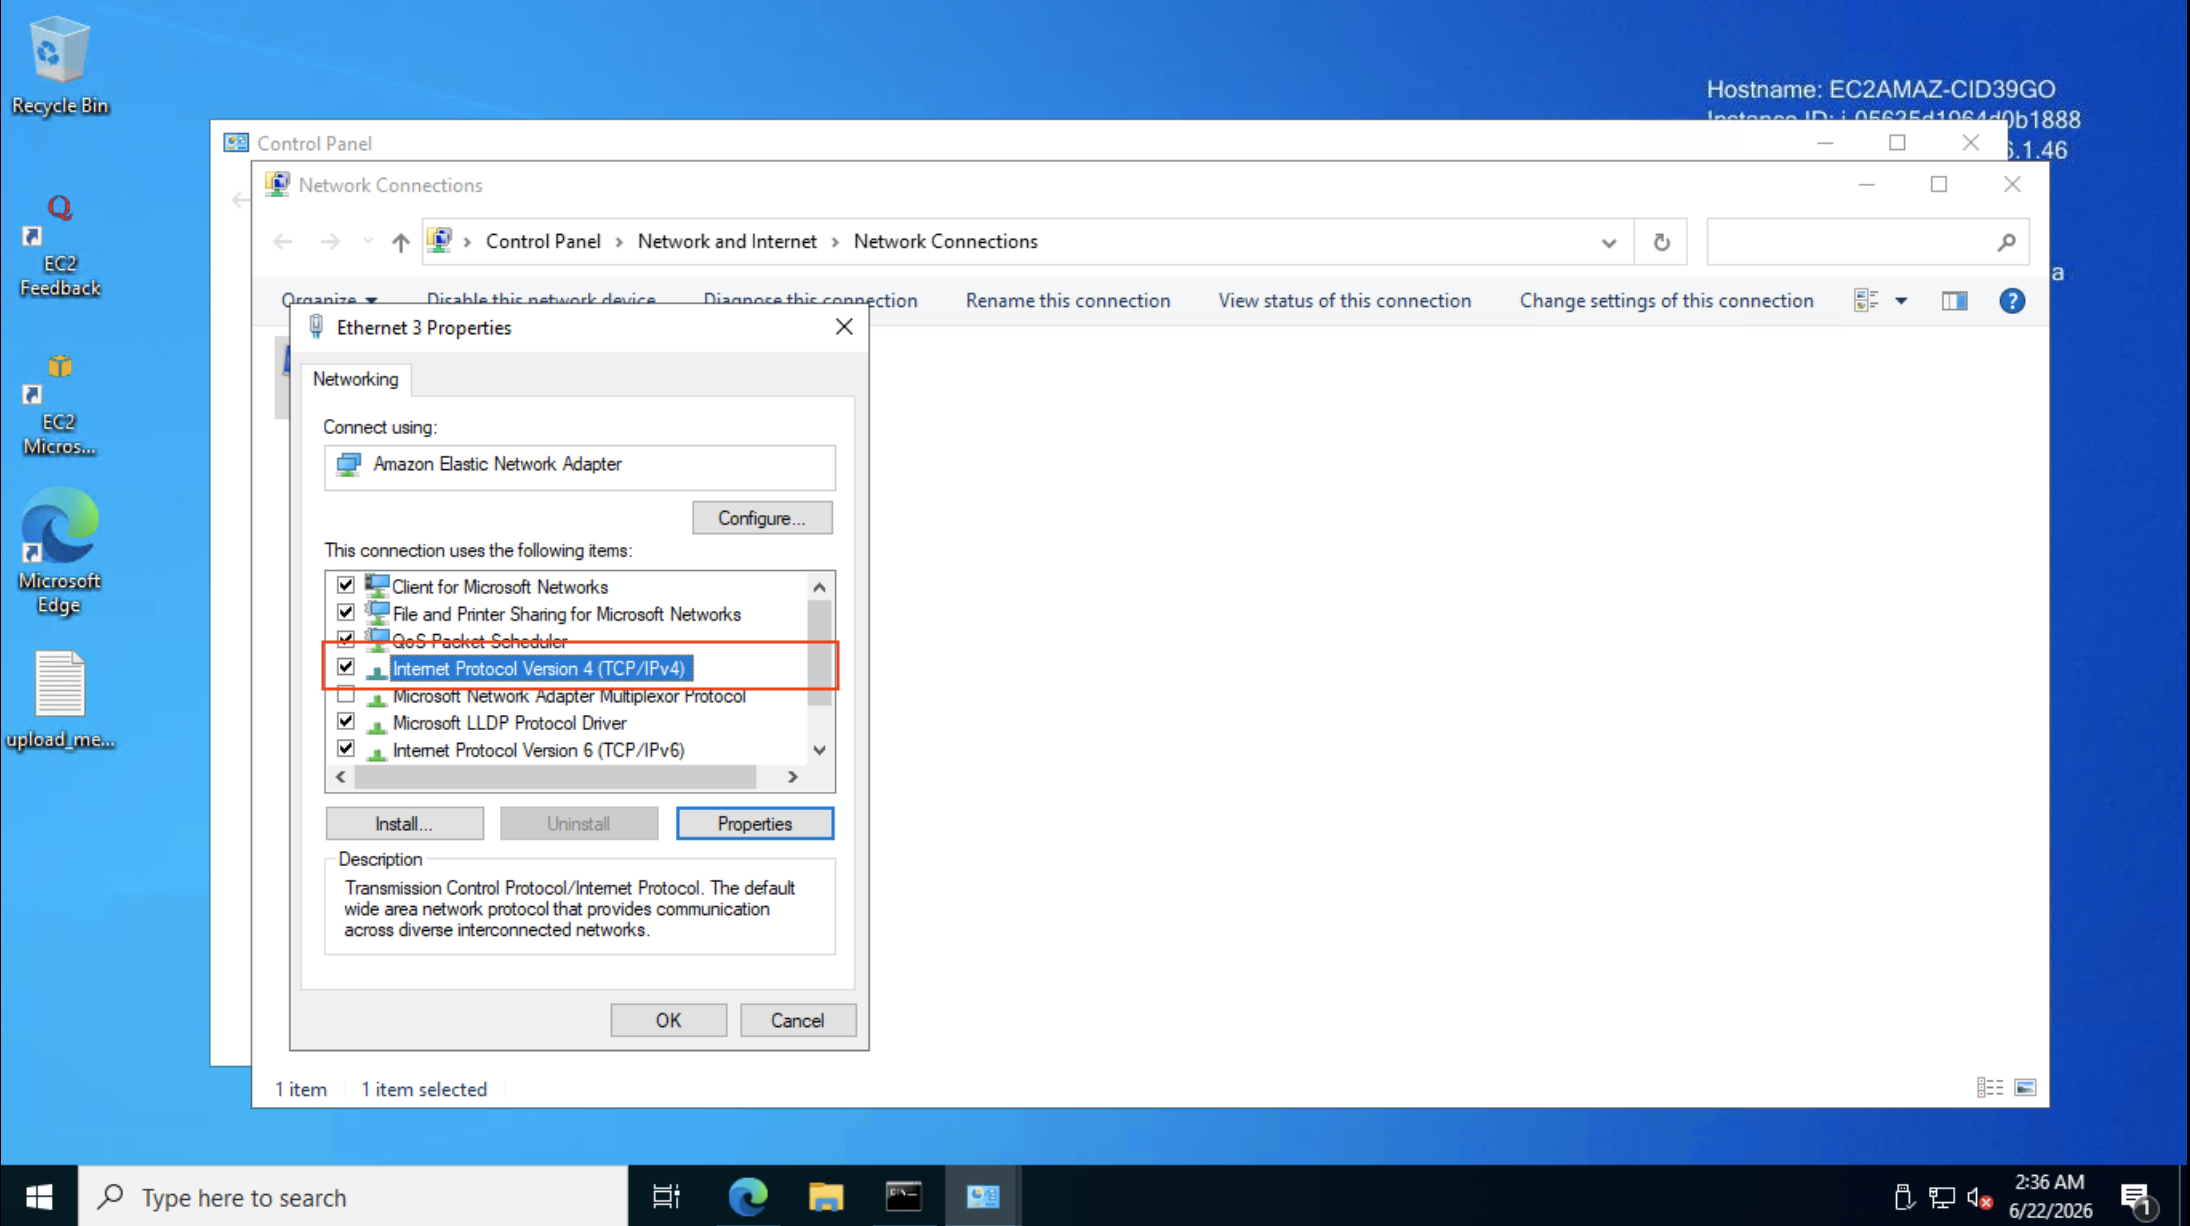Open the view options dropdown arrow
This screenshot has height=1226, width=2190.
tap(1901, 301)
